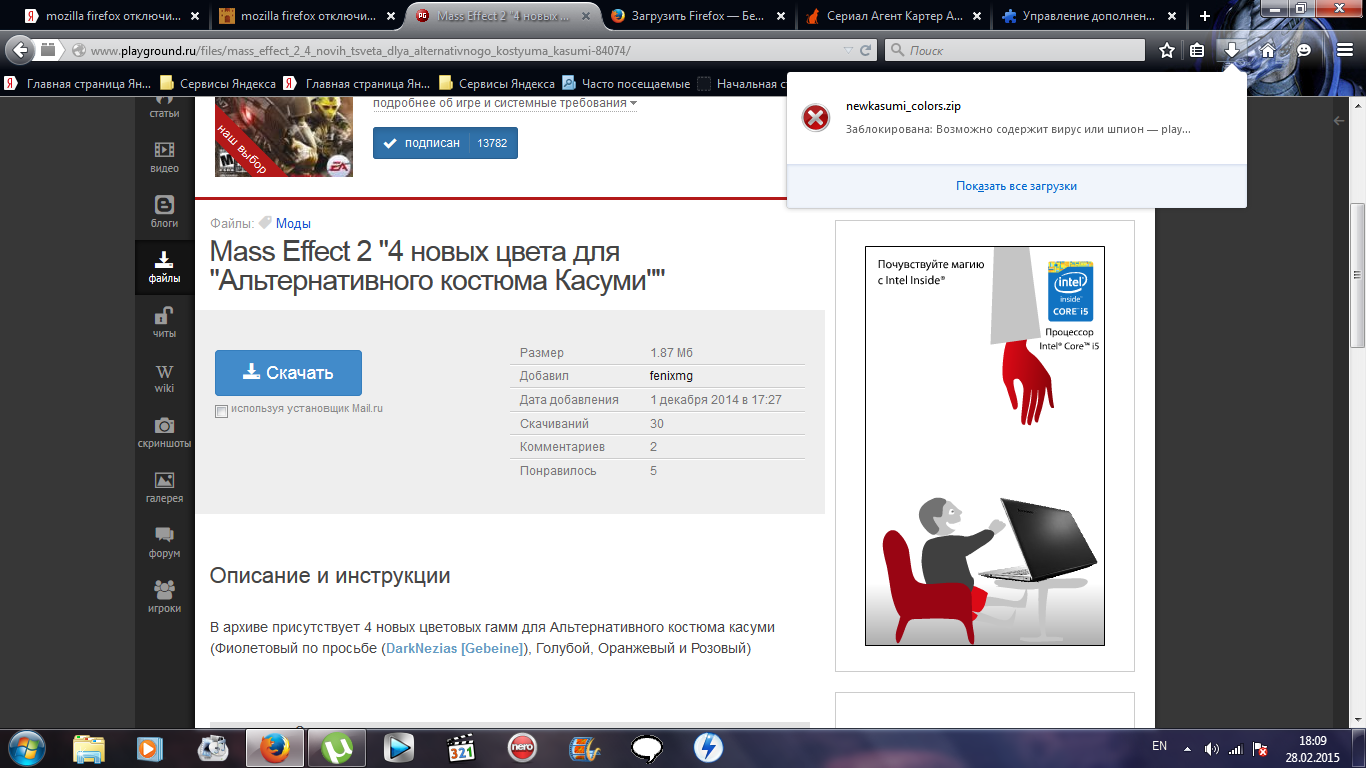Click the Показать все загрузки link
1368x768 pixels.
click(1016, 186)
